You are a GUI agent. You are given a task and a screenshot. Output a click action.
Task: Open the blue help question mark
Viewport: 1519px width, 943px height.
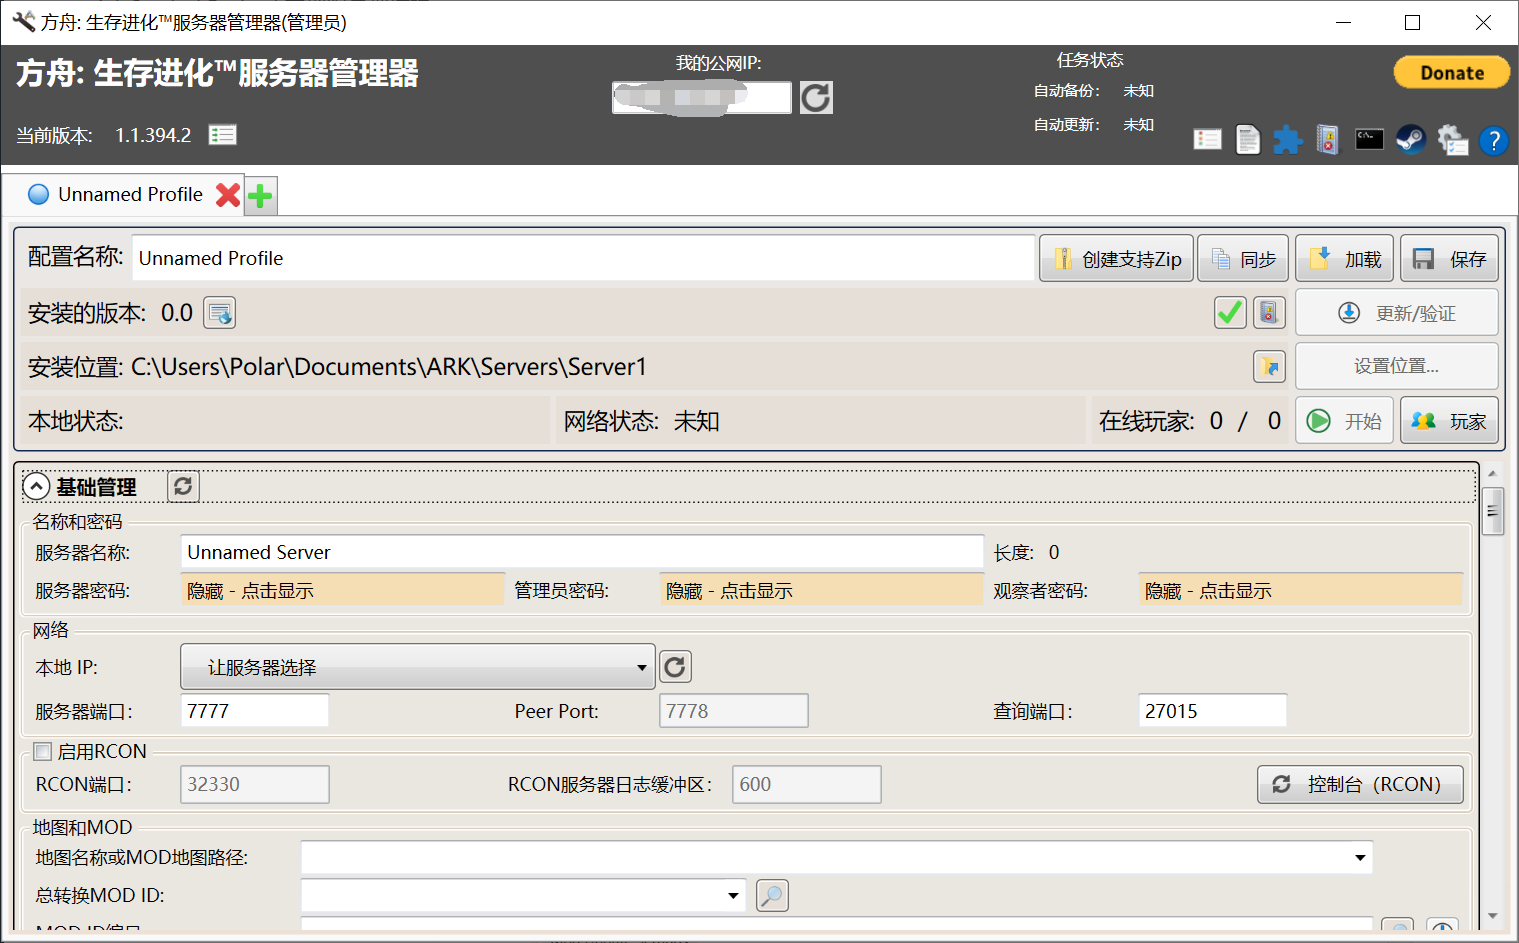point(1493,141)
